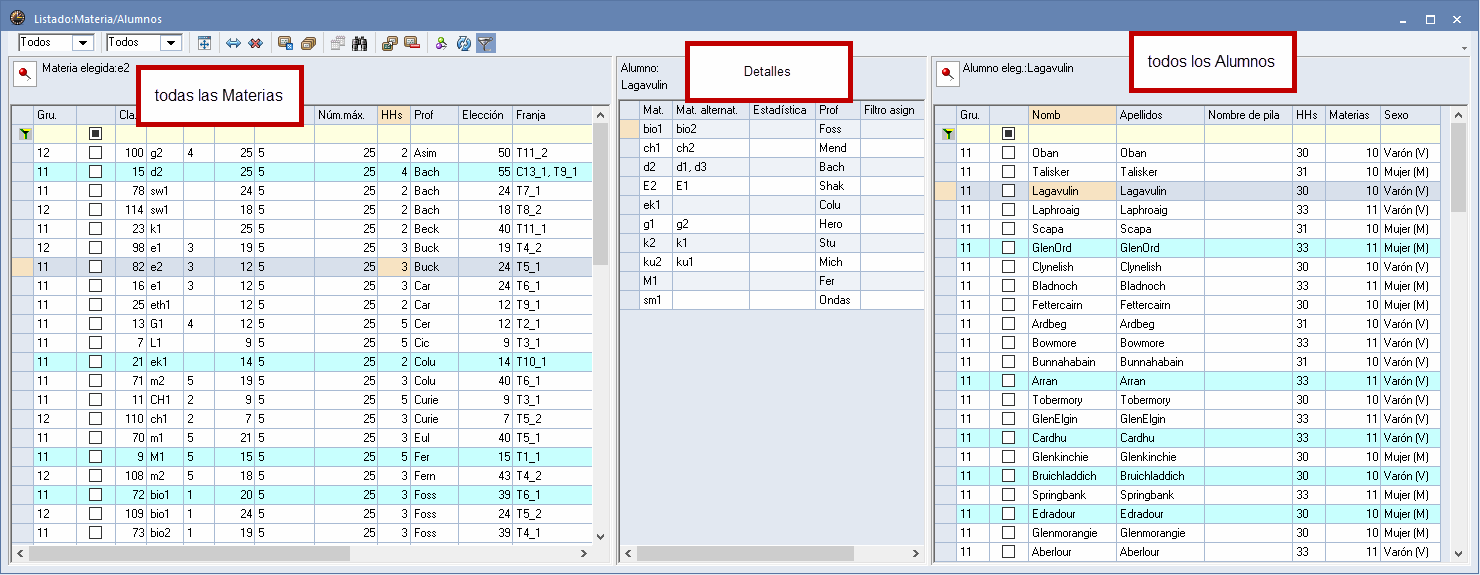Click the Núm.máx. column header
Viewport: 1480px width, 575px height.
pos(346,115)
